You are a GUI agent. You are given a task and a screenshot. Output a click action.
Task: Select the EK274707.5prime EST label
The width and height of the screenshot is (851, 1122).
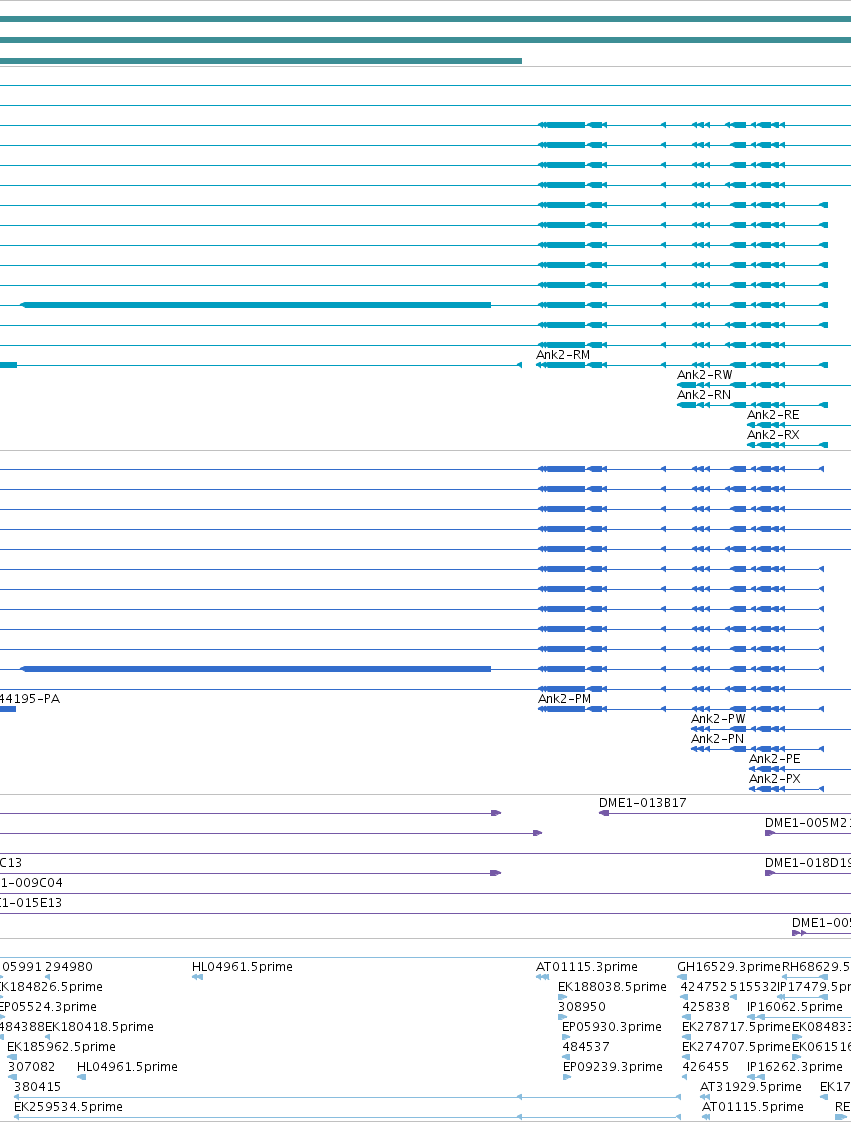coord(736,1048)
